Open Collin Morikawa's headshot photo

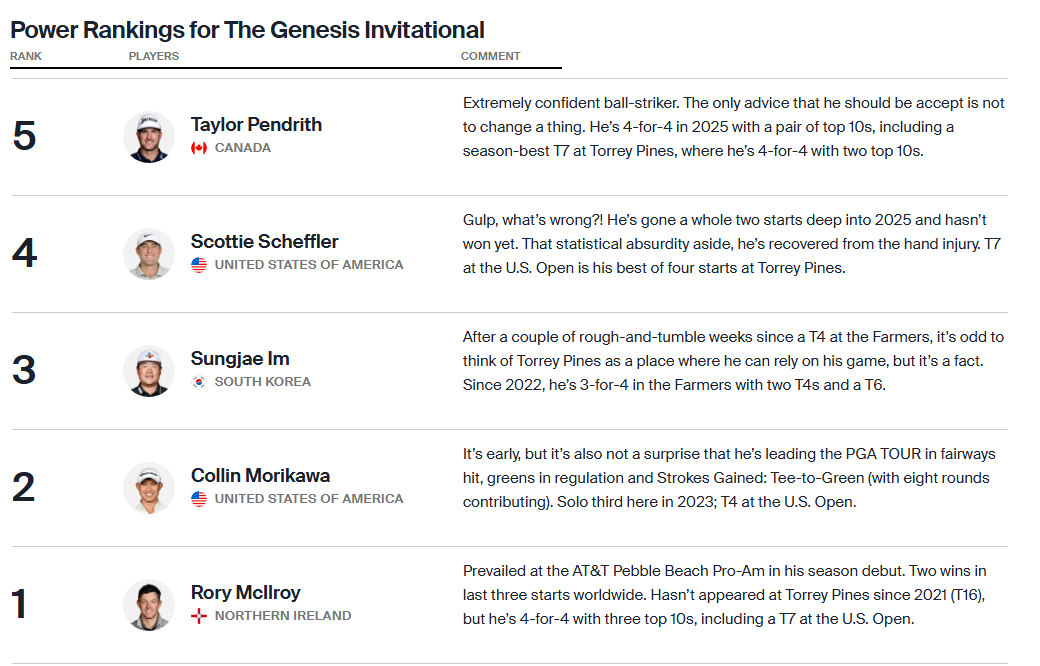(149, 488)
